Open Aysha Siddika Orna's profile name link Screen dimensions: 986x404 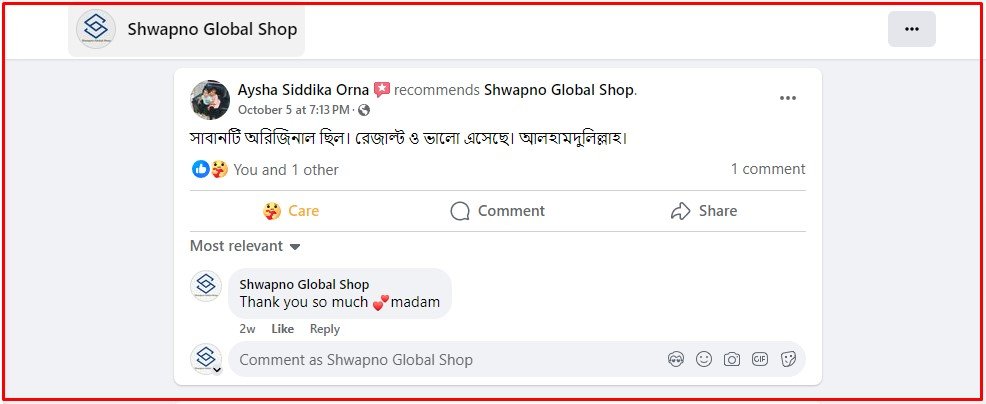pyautogui.click(x=303, y=90)
